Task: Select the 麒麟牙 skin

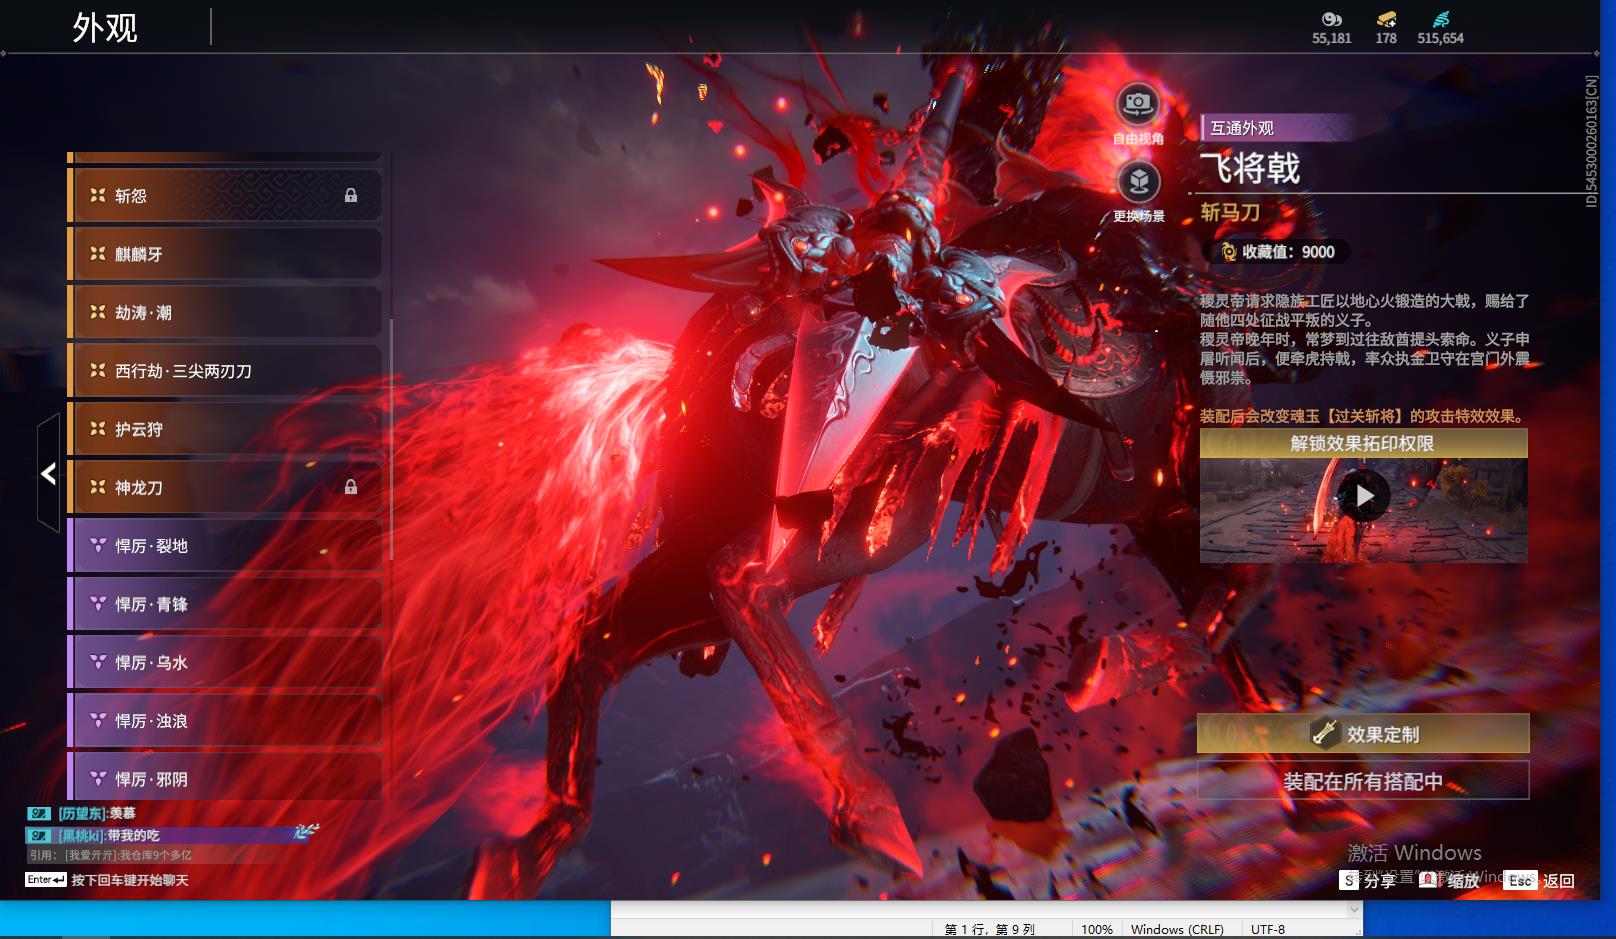Action: click(224, 254)
